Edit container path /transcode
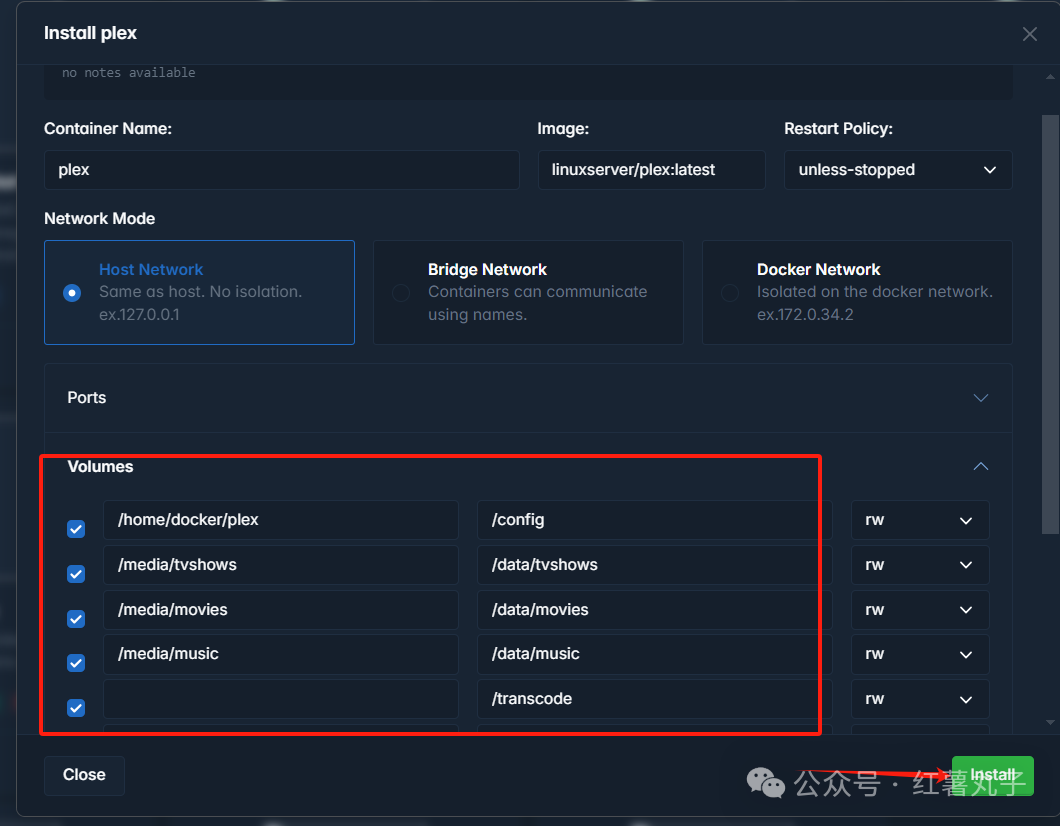 click(x=654, y=699)
